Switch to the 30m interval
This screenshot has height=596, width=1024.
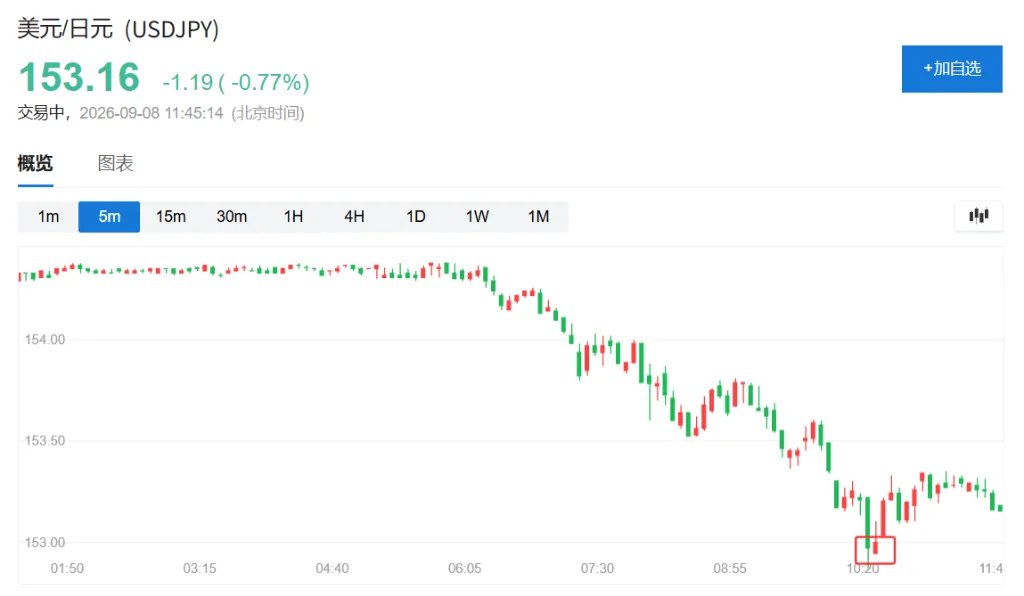[x=232, y=217]
